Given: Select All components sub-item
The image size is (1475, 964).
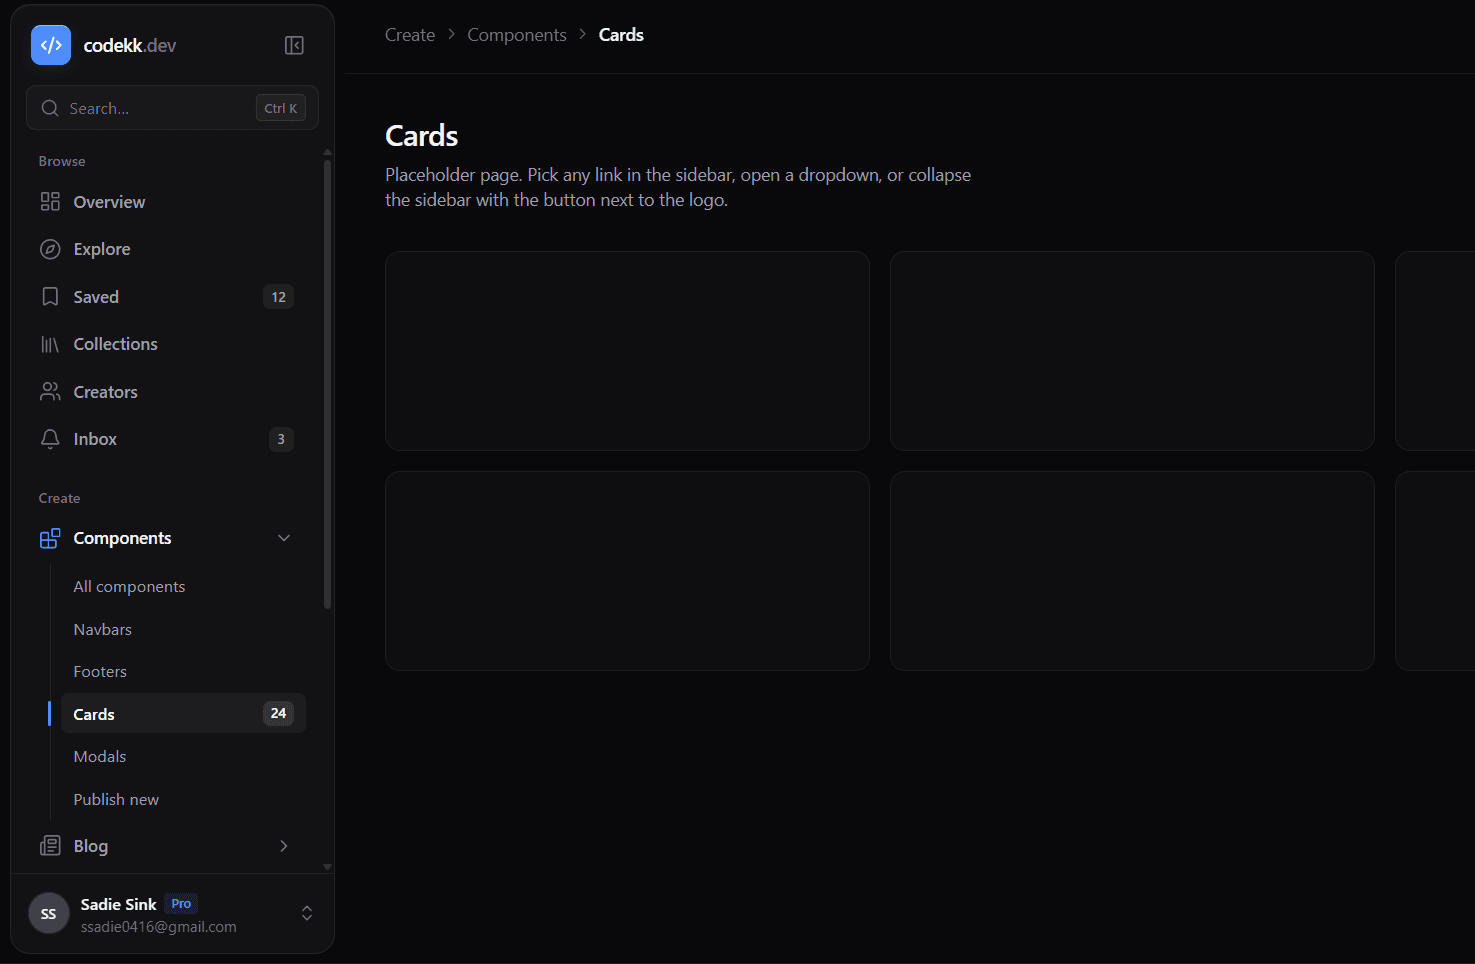Looking at the screenshot, I should point(183,587).
